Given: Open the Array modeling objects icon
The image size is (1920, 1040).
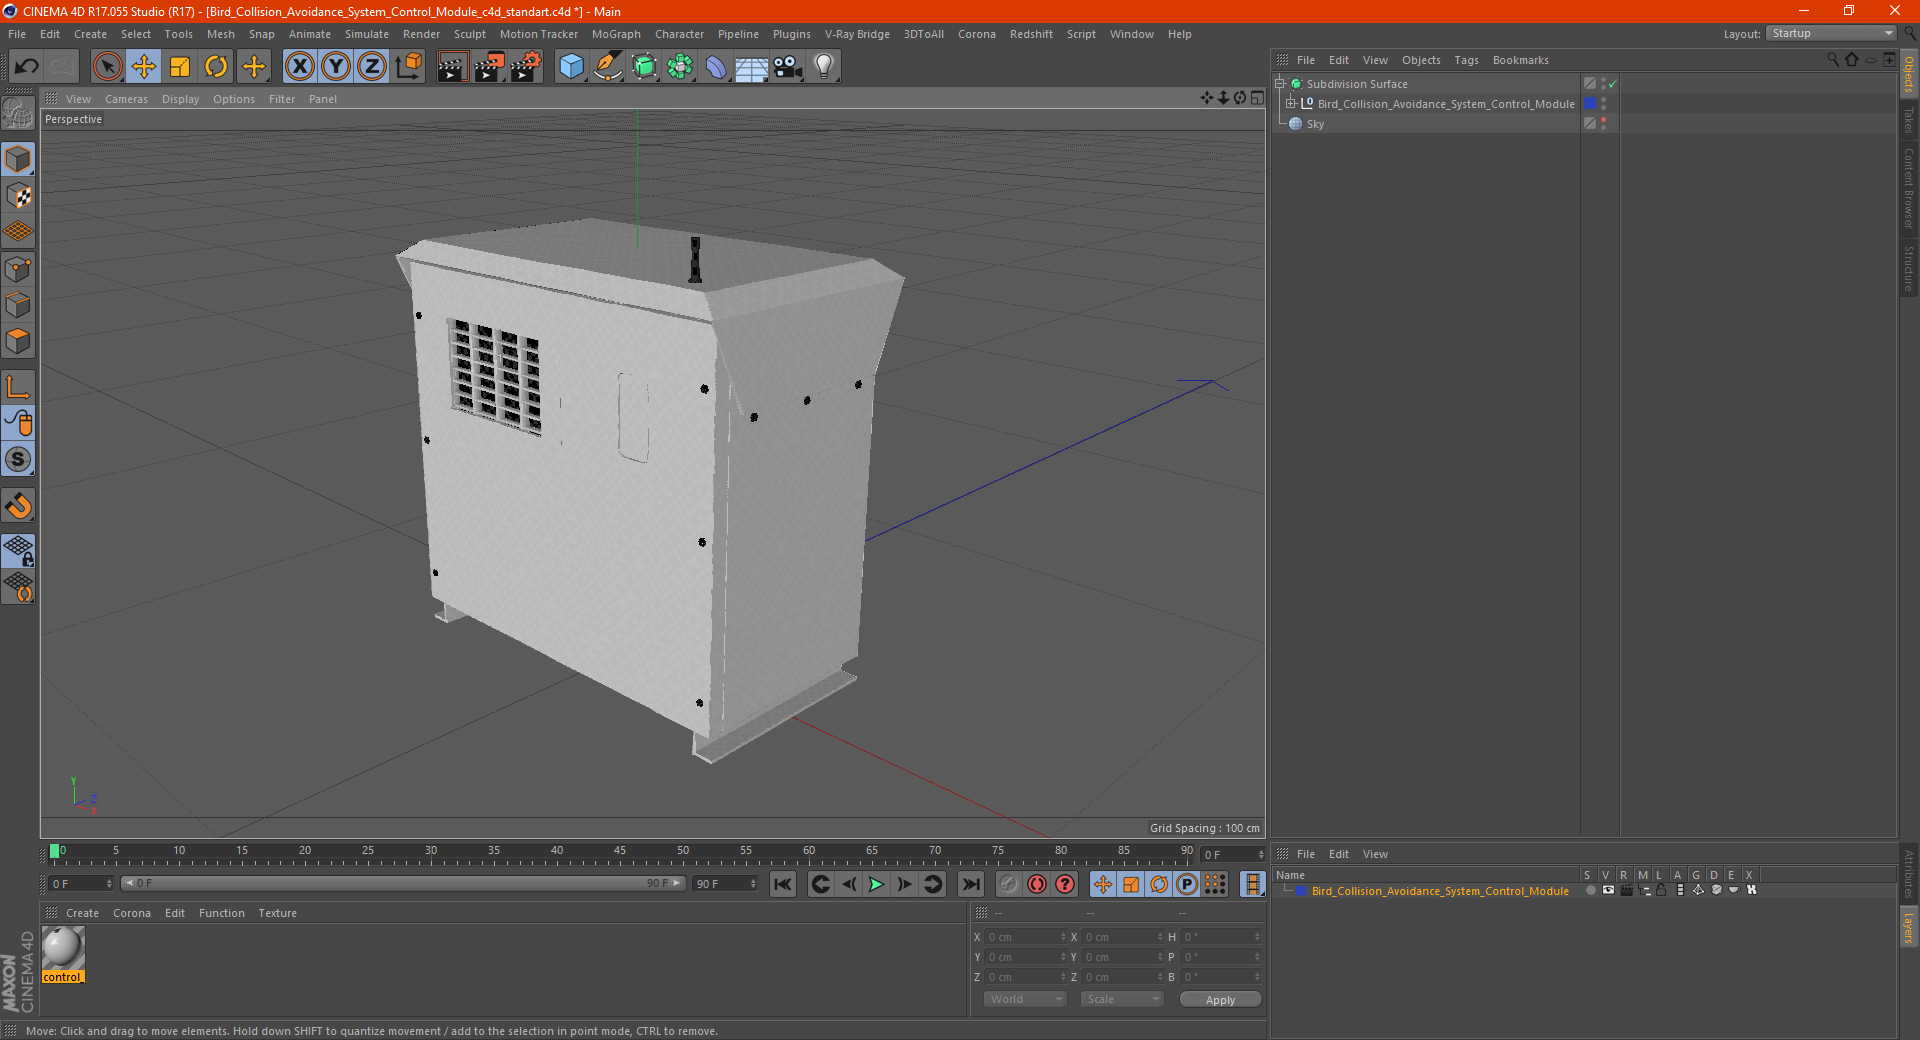Looking at the screenshot, I should [x=680, y=67].
